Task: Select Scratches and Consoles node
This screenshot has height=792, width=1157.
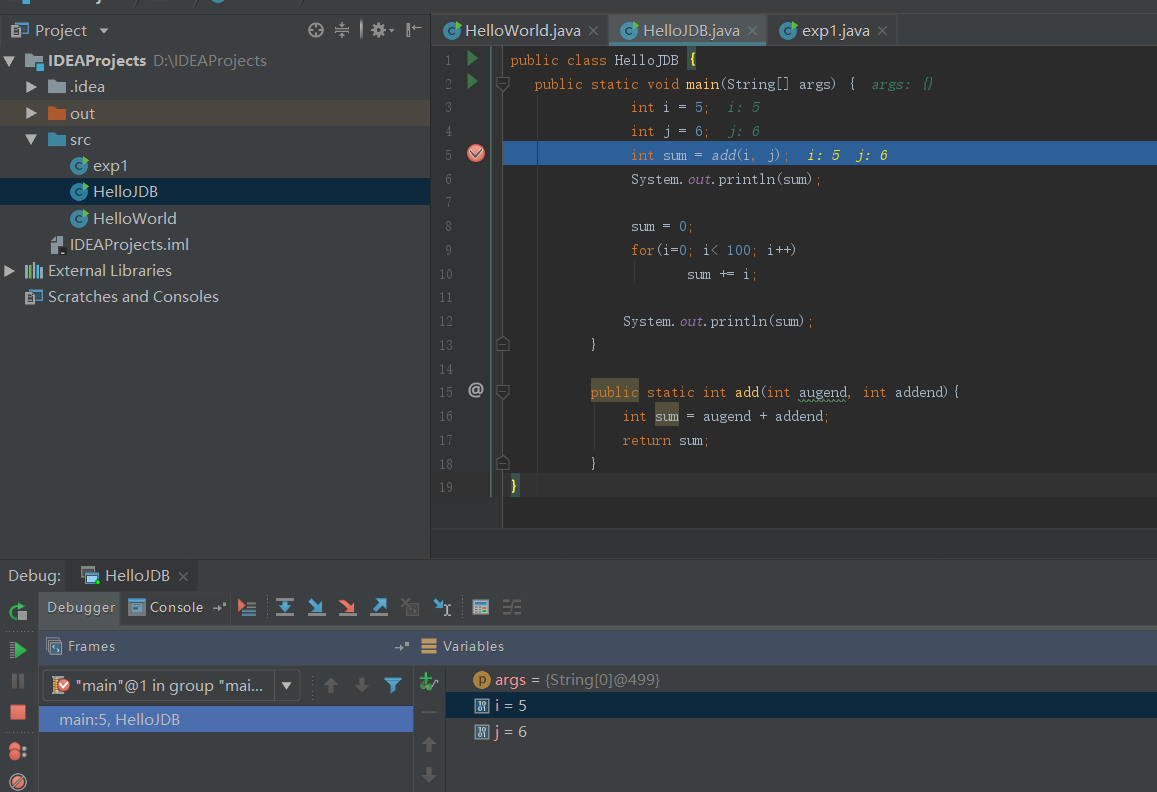Action: click(133, 297)
